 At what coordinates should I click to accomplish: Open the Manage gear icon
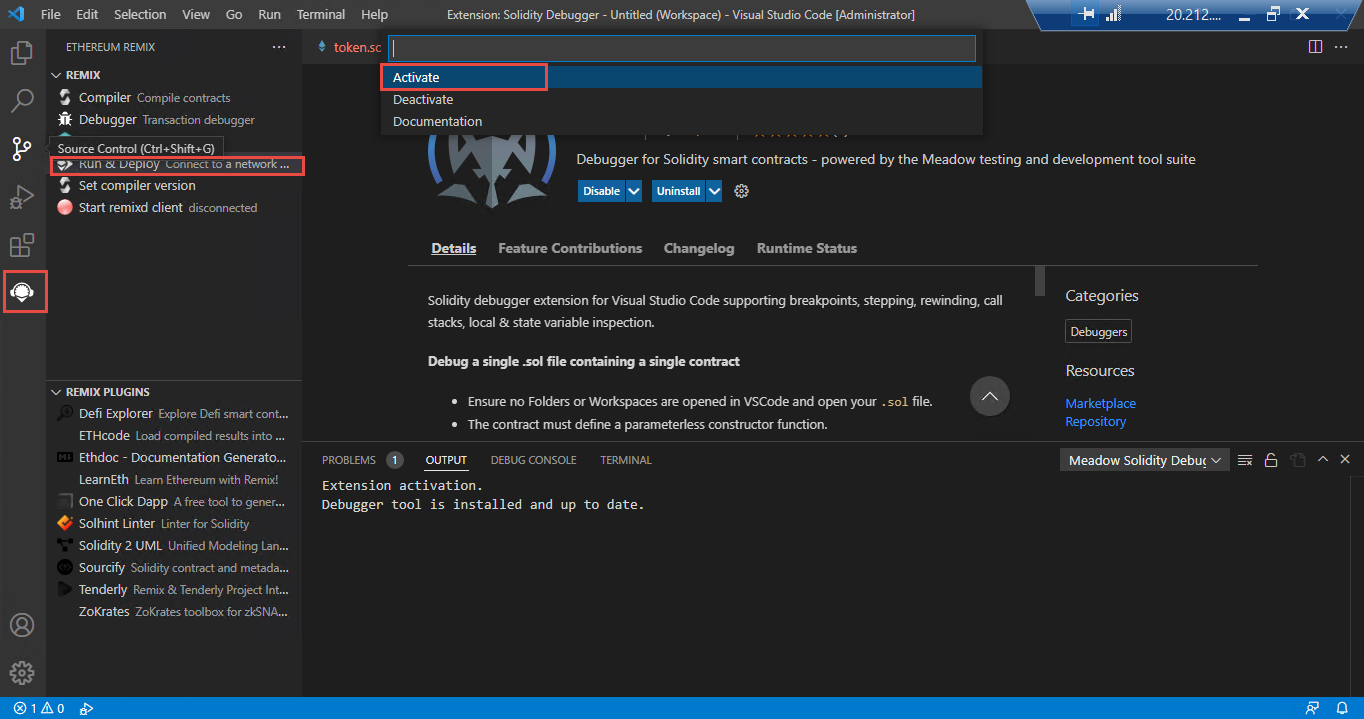click(22, 672)
